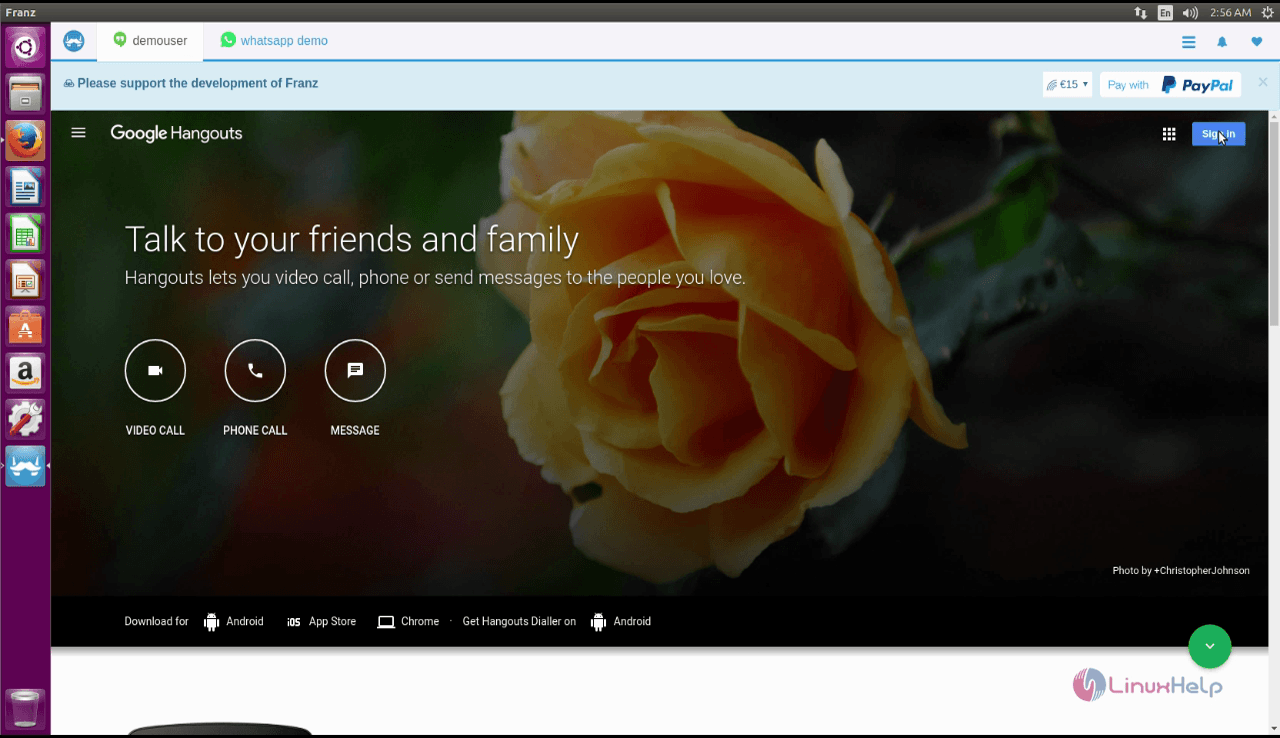Open Message via chat bubble icon
This screenshot has width=1280, height=738.
point(355,370)
